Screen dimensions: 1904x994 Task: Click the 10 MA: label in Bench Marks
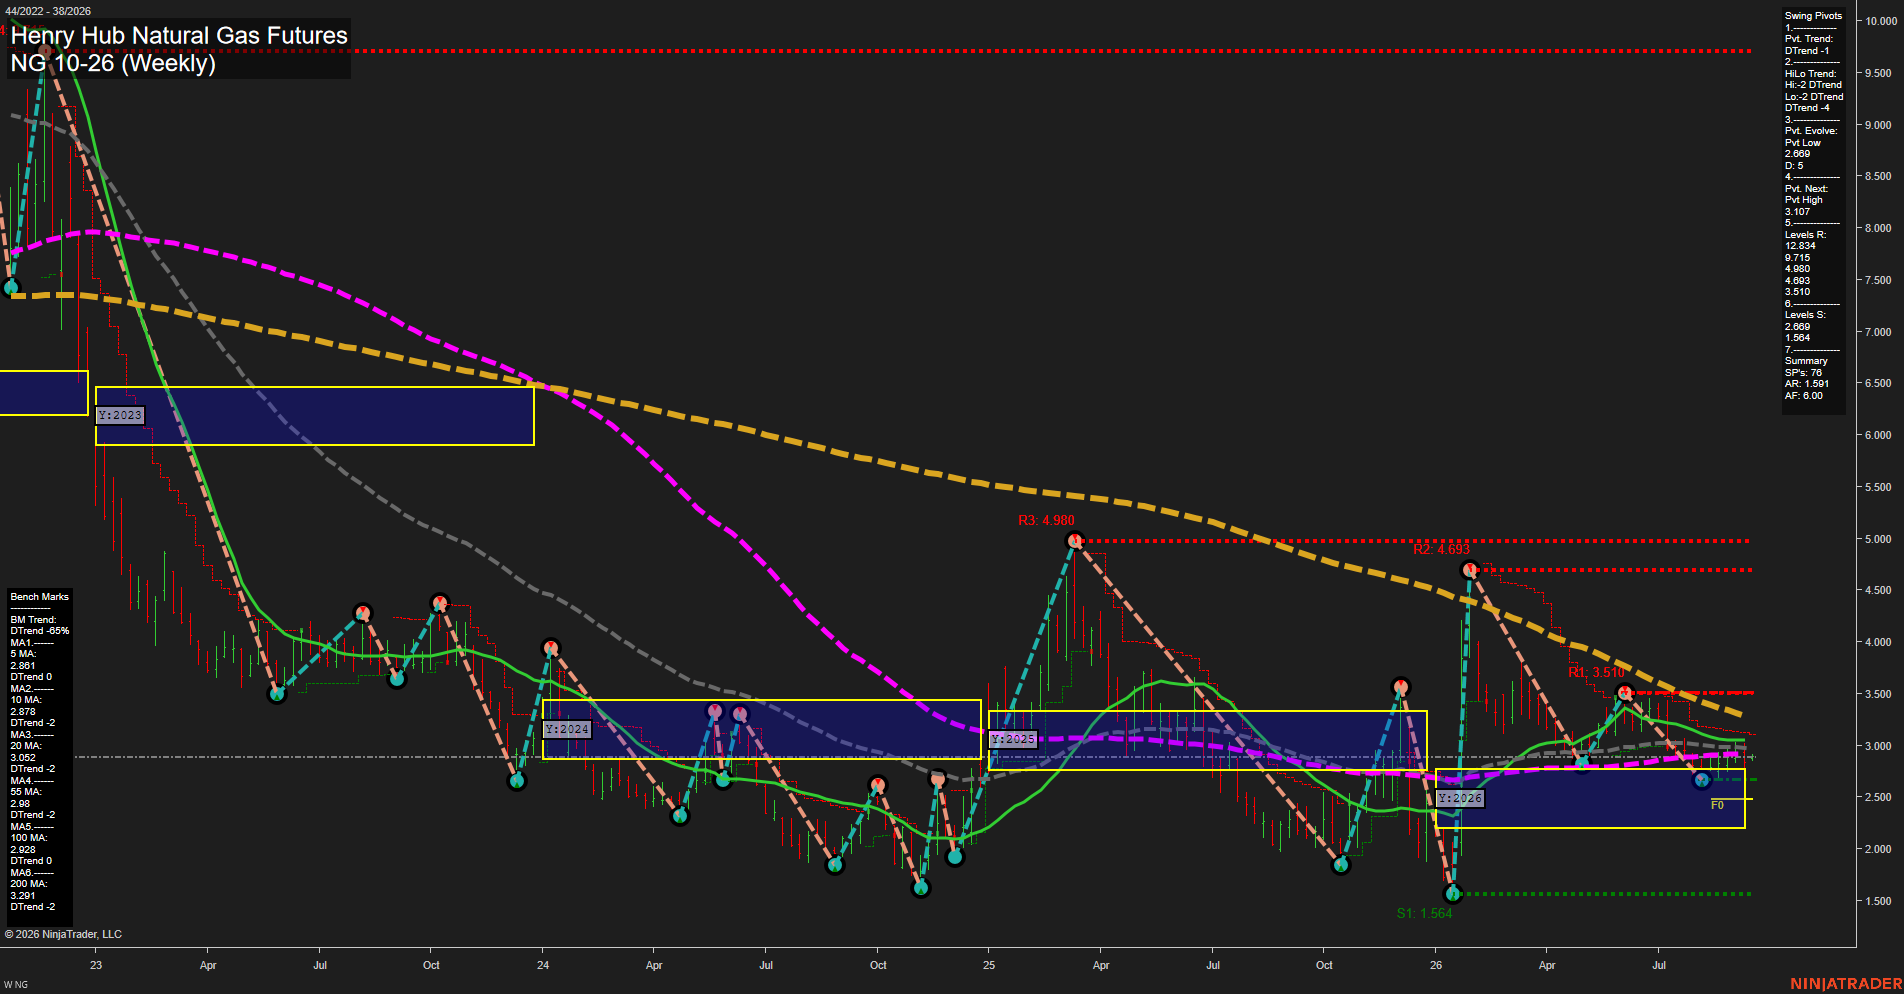pos(26,700)
